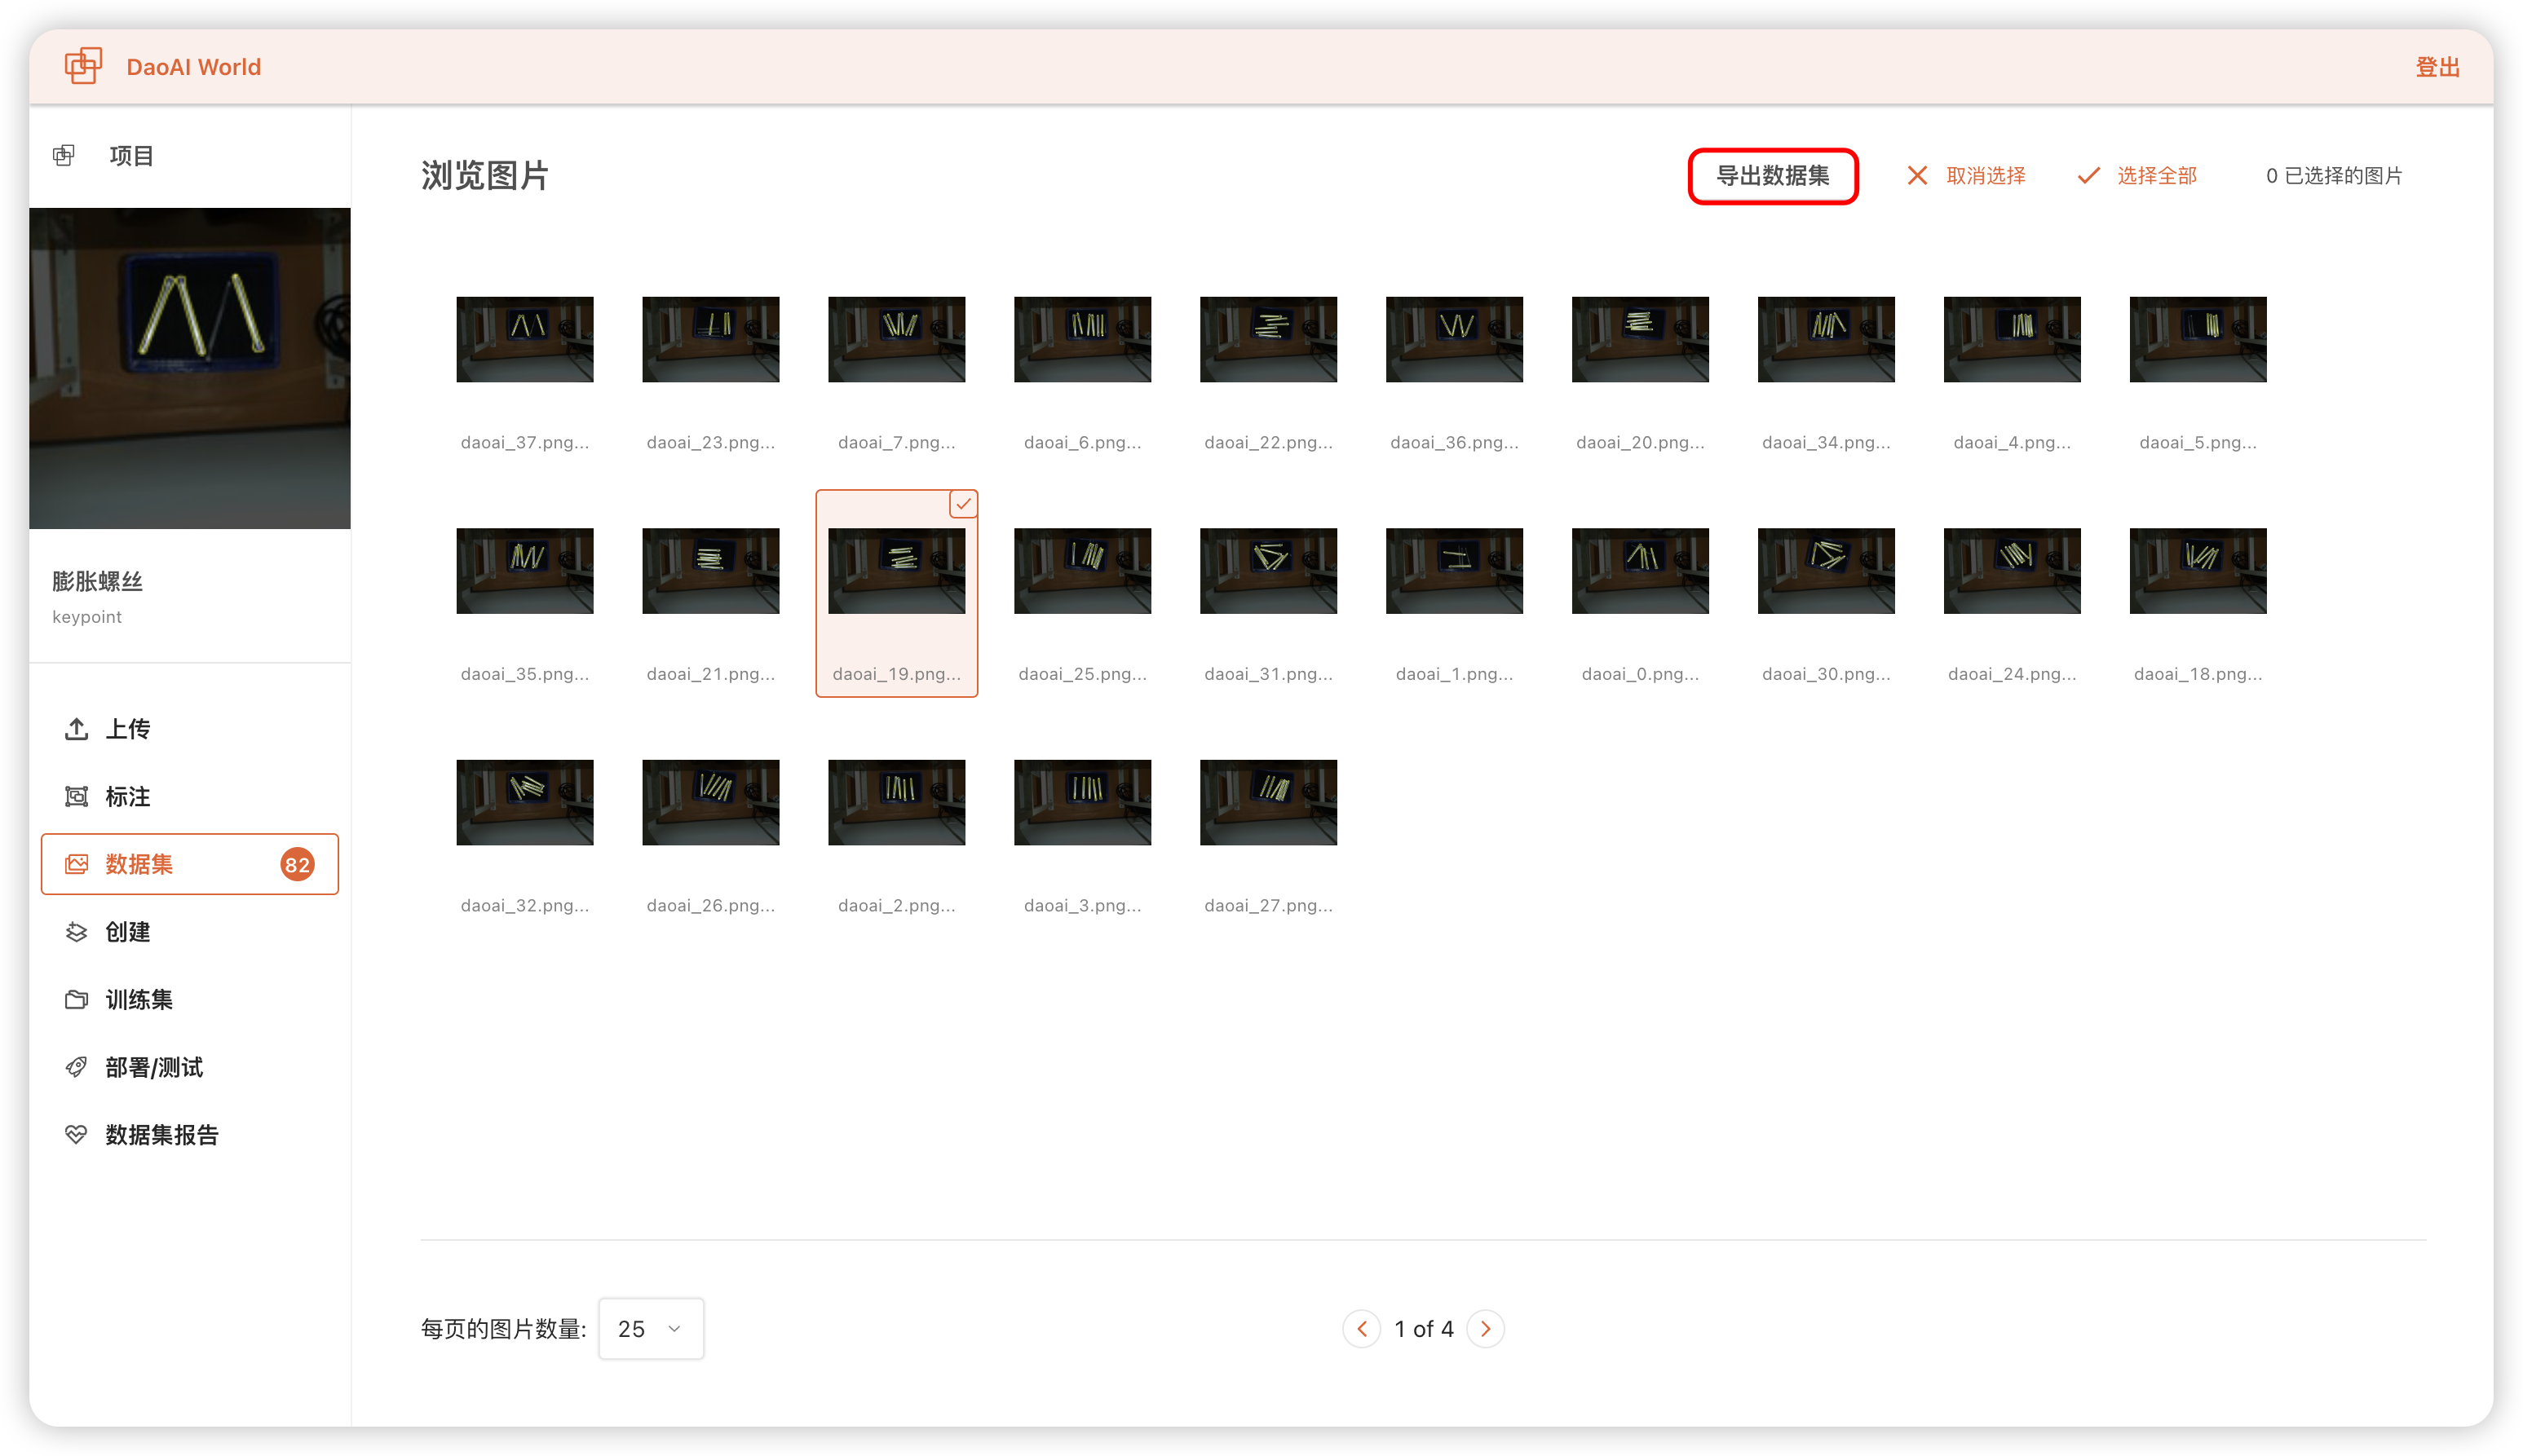This screenshot has width=2523, height=1456.
Task: Open the 创建 menu item
Action: [x=190, y=932]
